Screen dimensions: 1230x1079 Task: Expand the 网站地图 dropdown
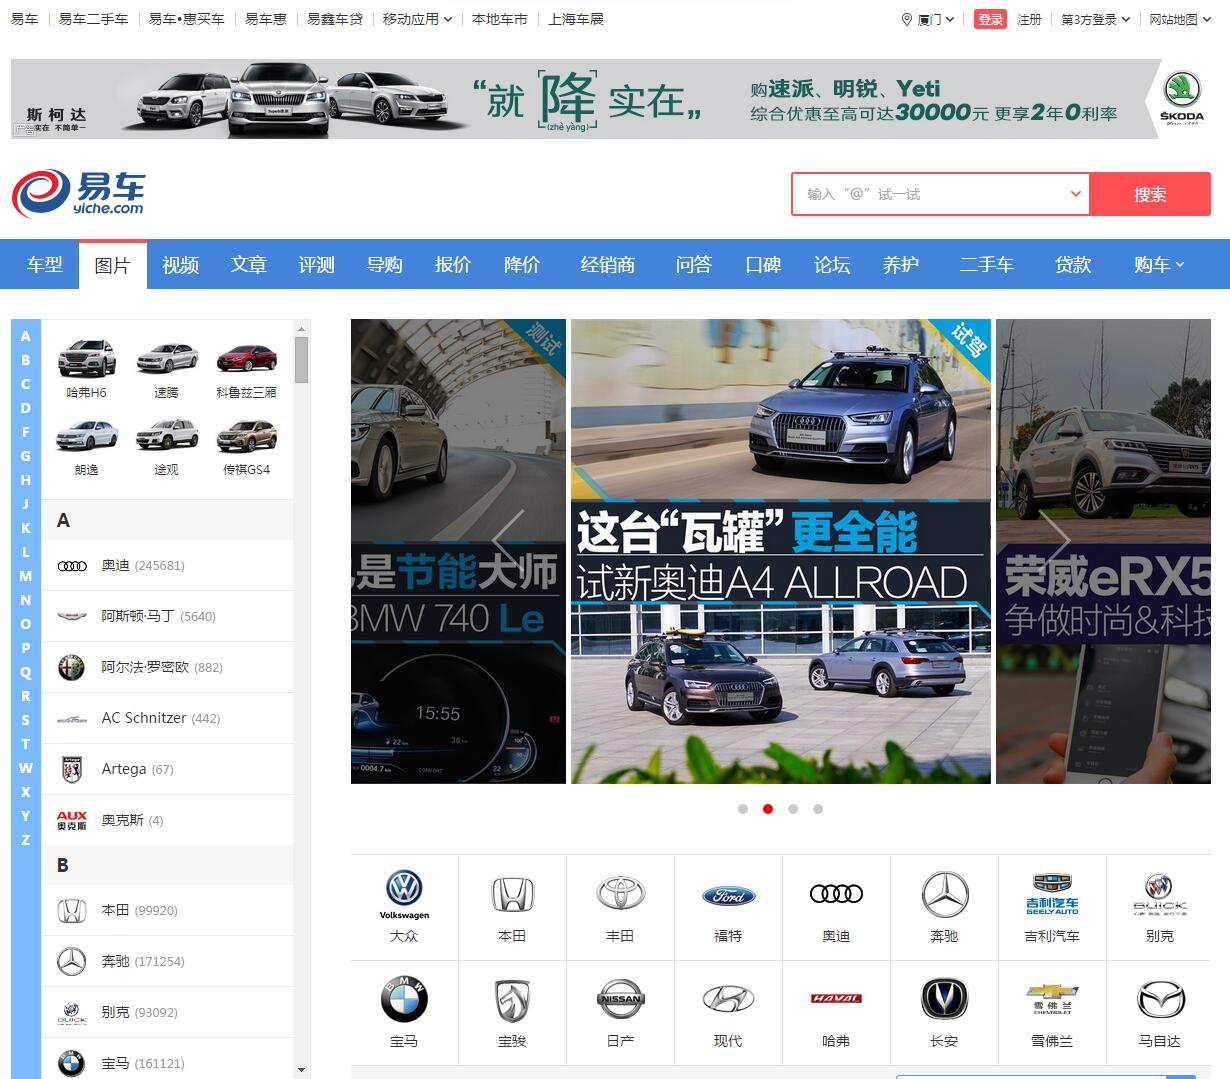point(1179,19)
